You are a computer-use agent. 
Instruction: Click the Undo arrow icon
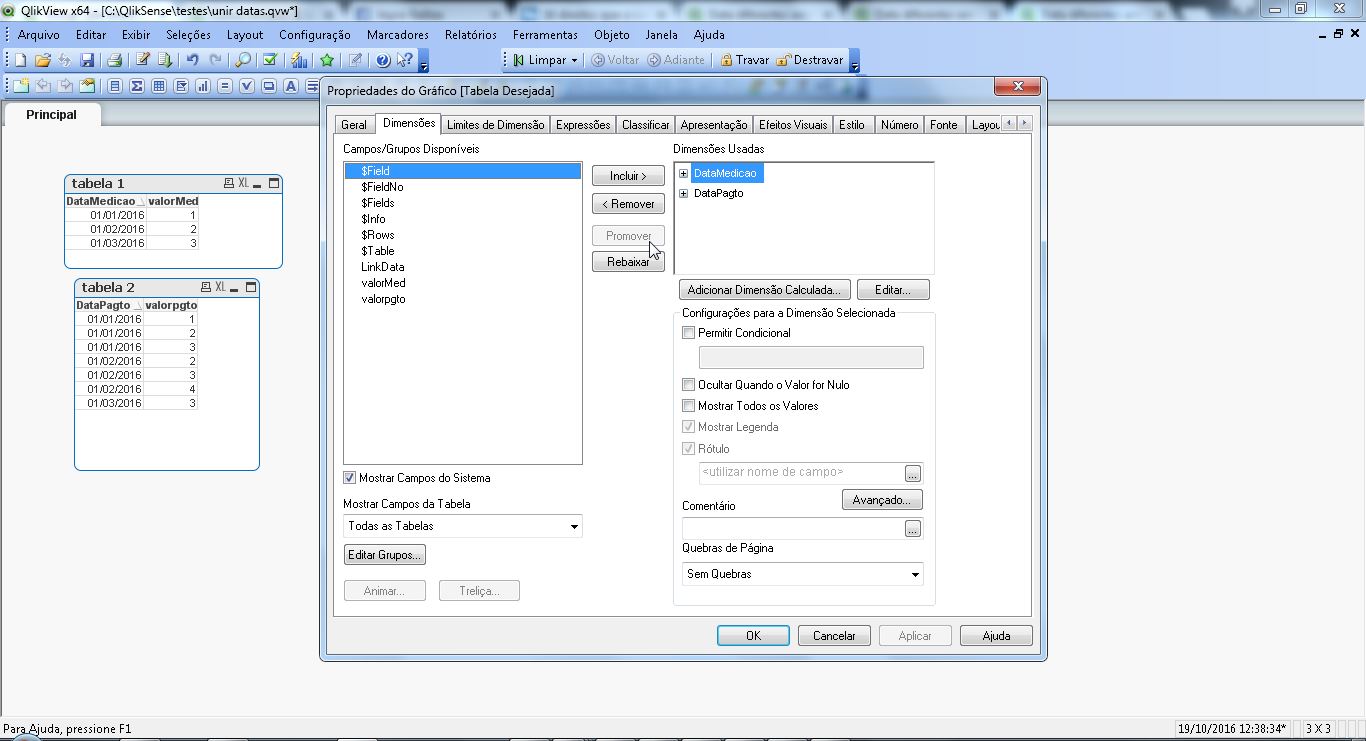tap(192, 60)
